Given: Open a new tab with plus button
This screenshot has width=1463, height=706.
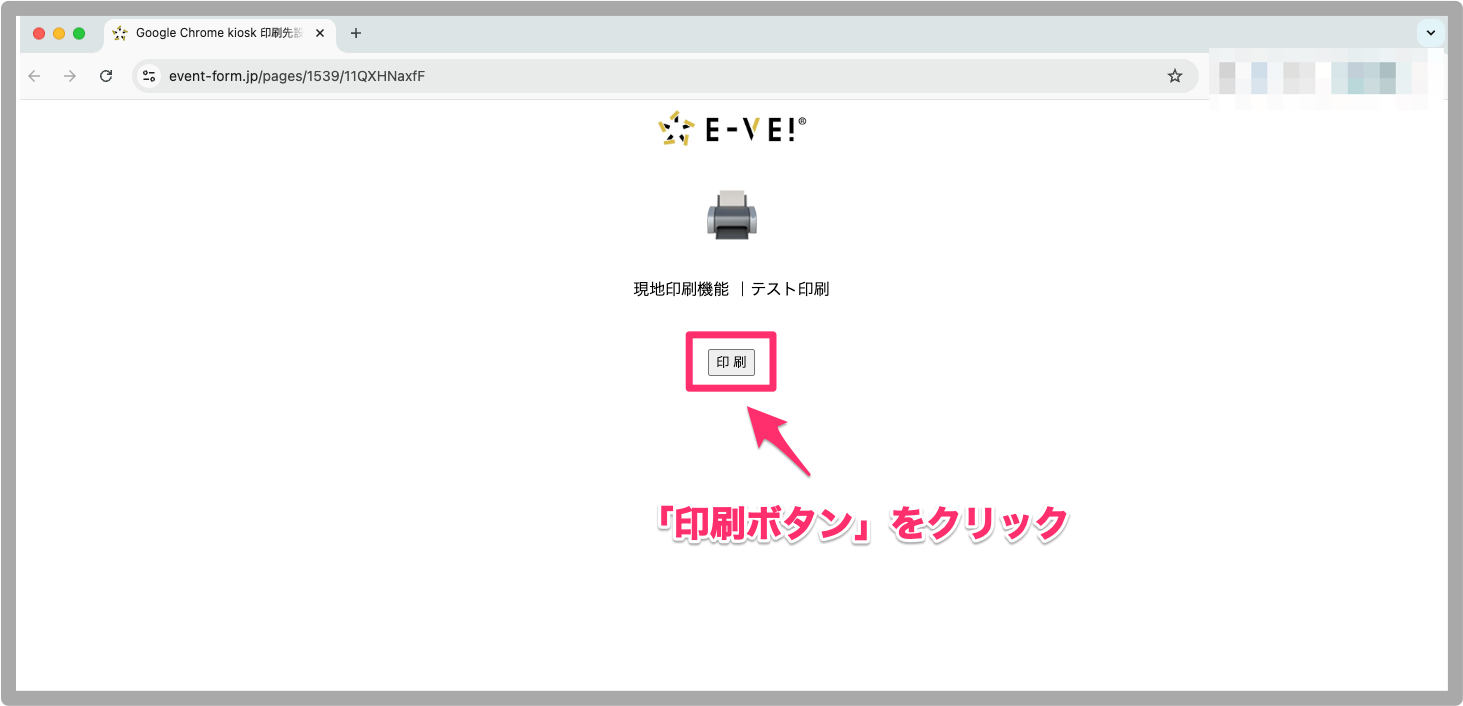Looking at the screenshot, I should pos(356,33).
